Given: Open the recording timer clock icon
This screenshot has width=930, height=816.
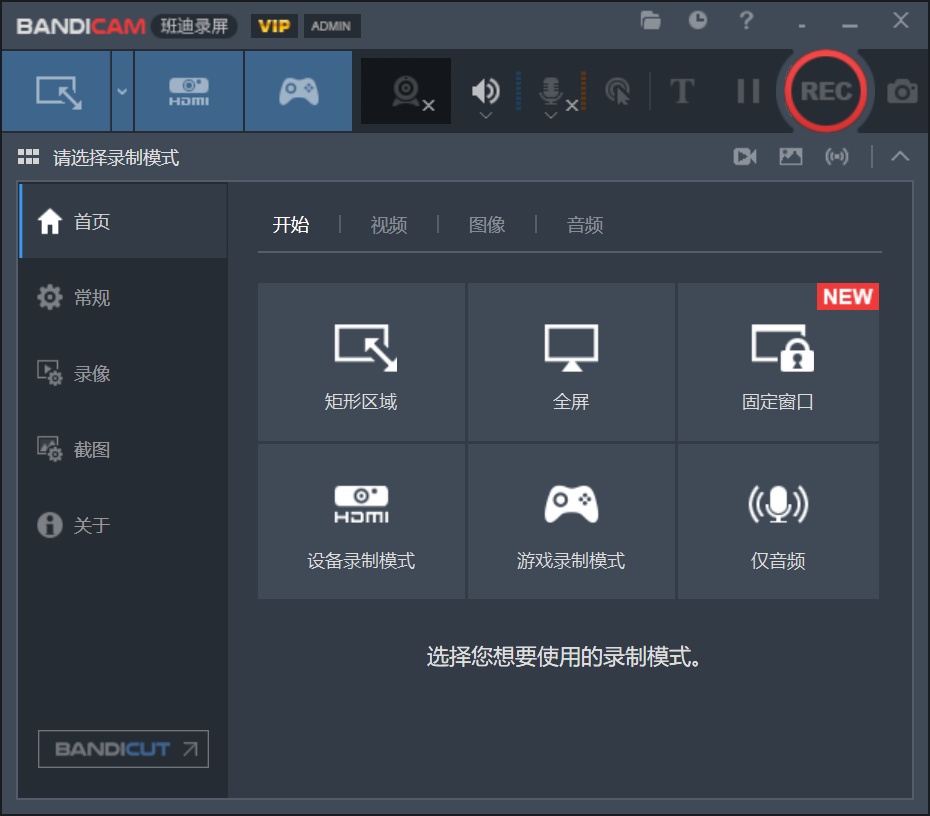Looking at the screenshot, I should tap(697, 20).
